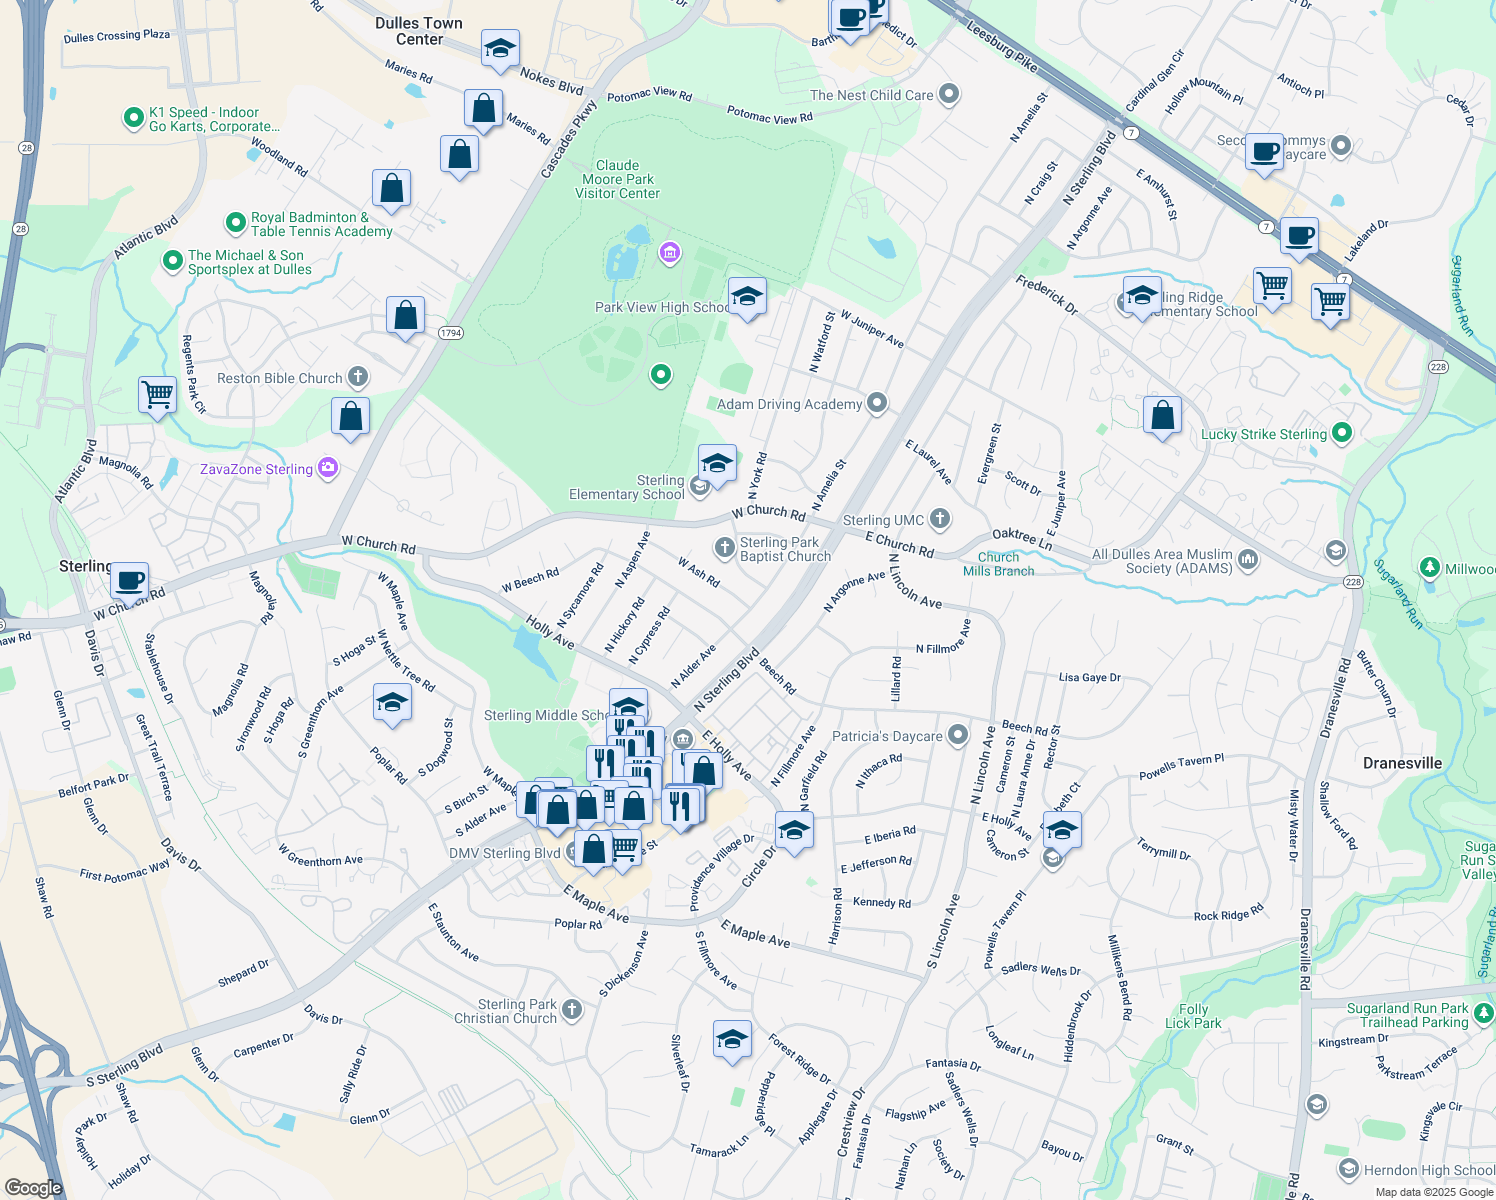Click coffee marker by Second Mommys Daycare
Viewport: 1496px width, 1200px height.
click(1264, 153)
